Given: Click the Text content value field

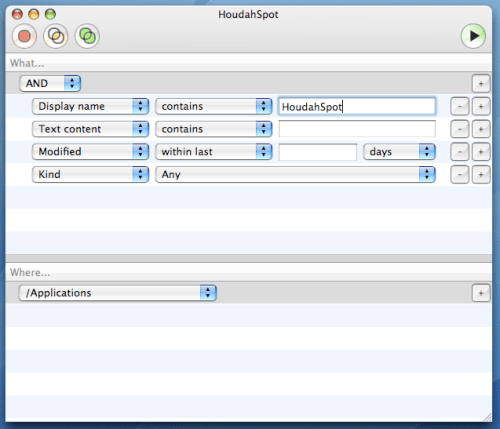Looking at the screenshot, I should (357, 129).
